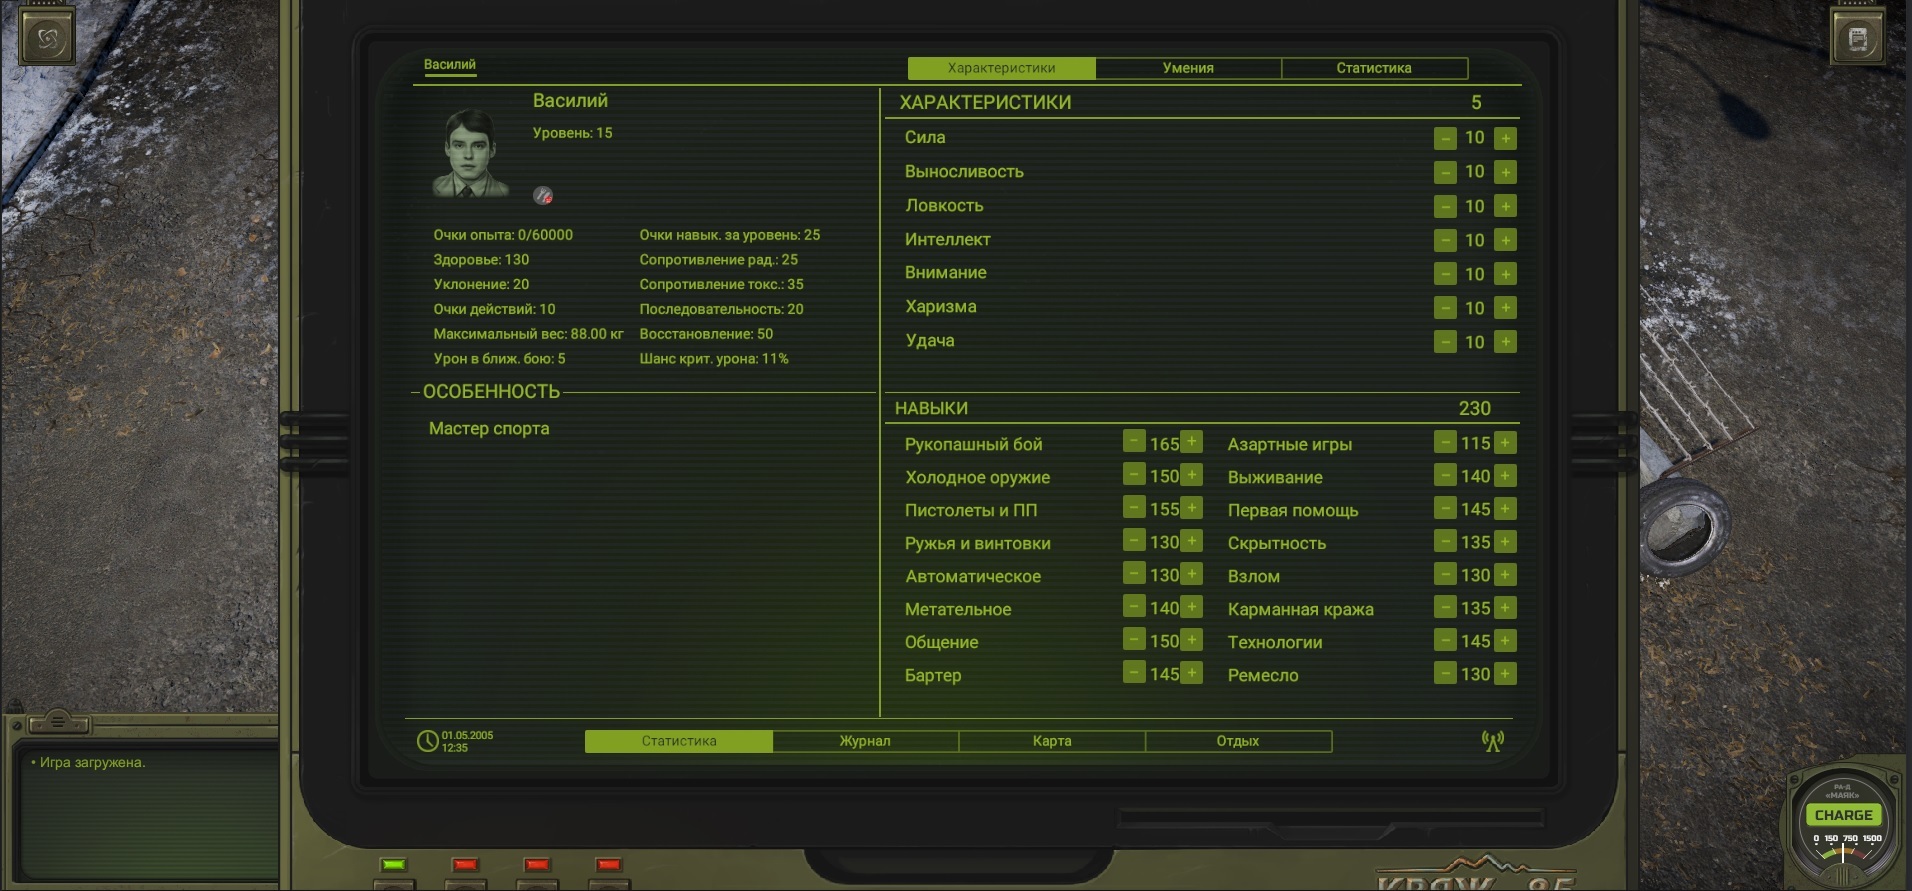Viewport: 1912px width, 891px height.
Task: Add a point to Харизма
Action: [1505, 308]
